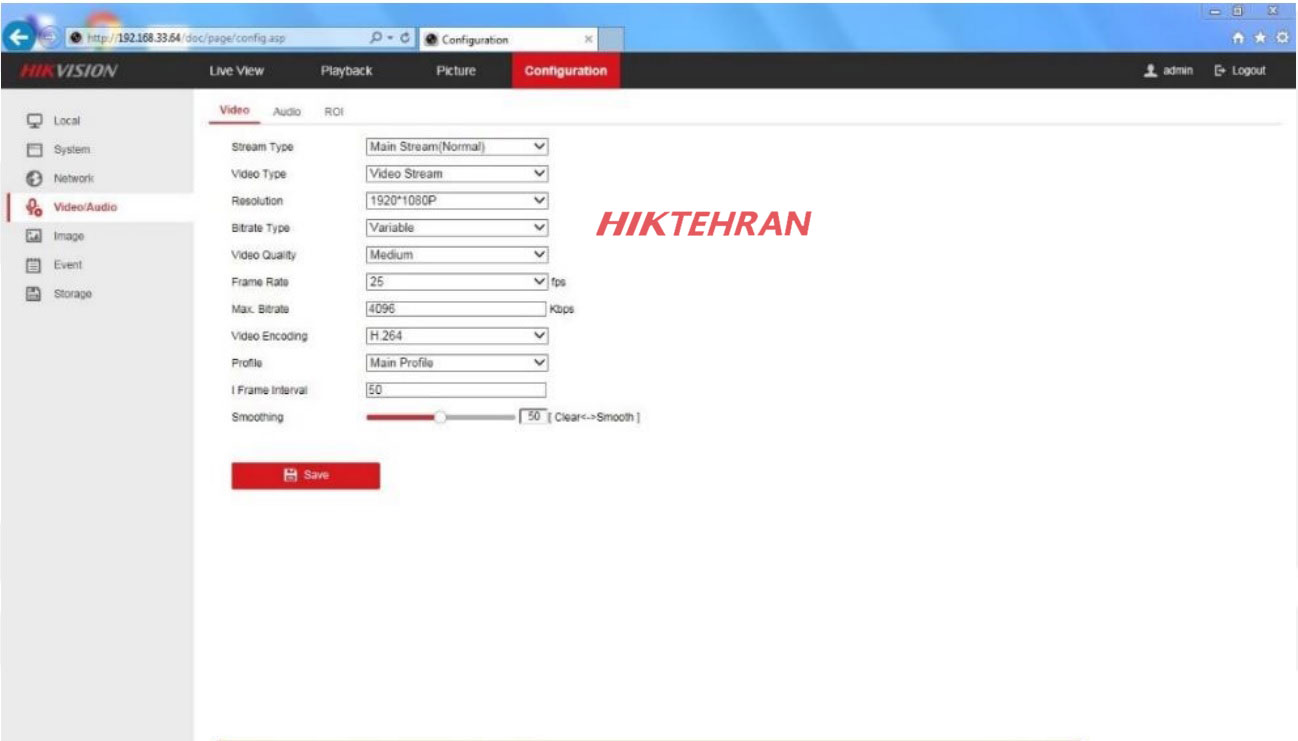Viewport: 1298px width, 741px height.
Task: Click the 'Kbps' unit text
Action: point(562,310)
